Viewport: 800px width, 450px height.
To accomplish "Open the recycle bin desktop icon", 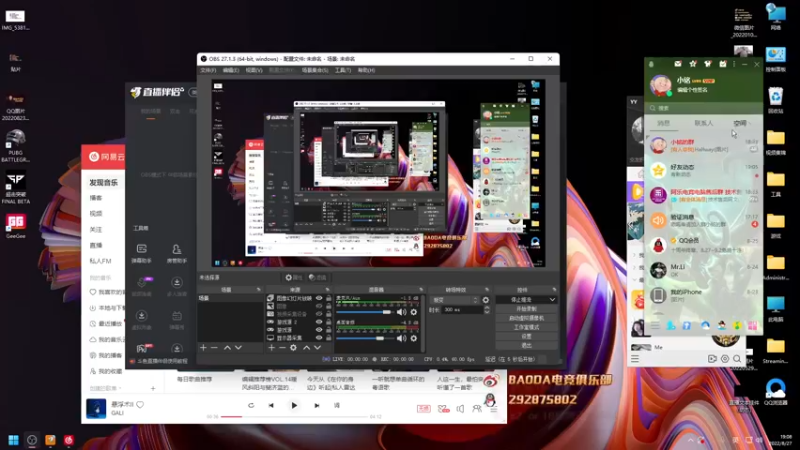I will click(776, 100).
